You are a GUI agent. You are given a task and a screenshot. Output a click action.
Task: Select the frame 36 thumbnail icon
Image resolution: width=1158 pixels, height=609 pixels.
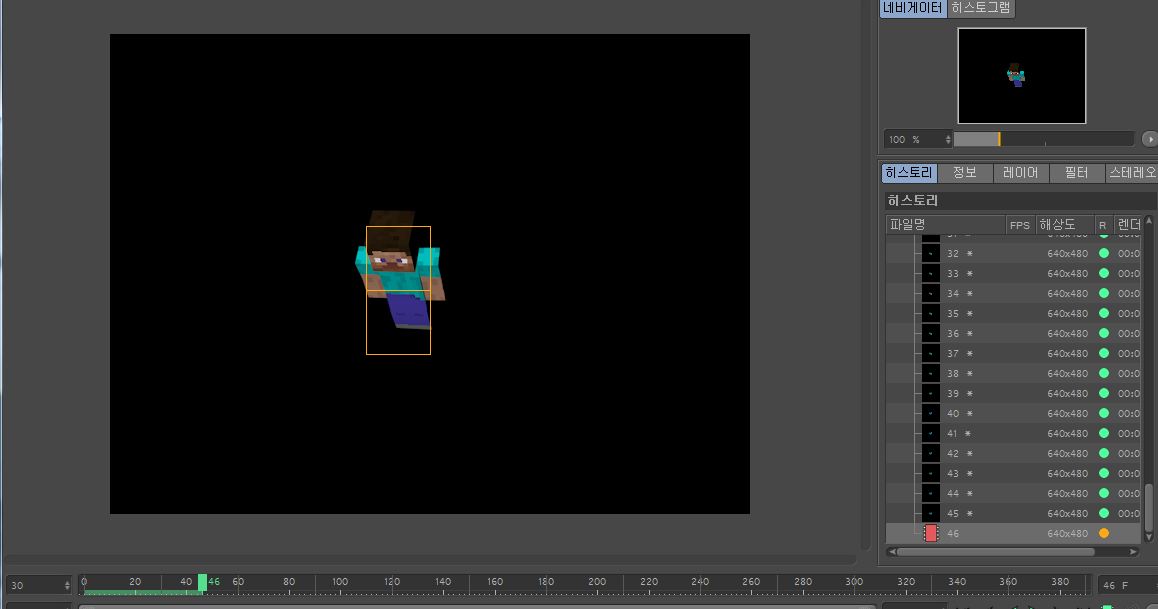click(x=931, y=333)
